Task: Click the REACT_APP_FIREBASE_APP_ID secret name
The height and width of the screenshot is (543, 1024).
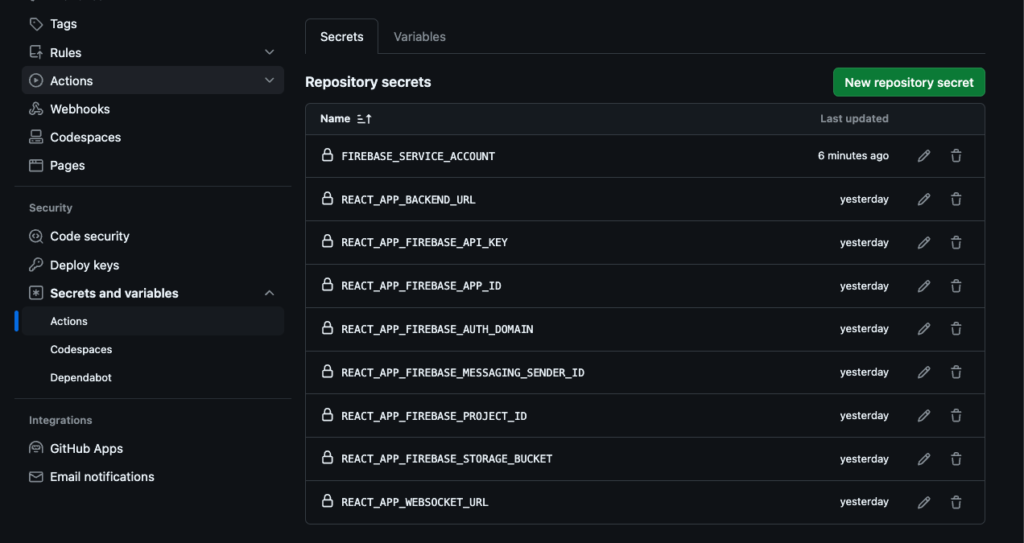Action: click(421, 286)
